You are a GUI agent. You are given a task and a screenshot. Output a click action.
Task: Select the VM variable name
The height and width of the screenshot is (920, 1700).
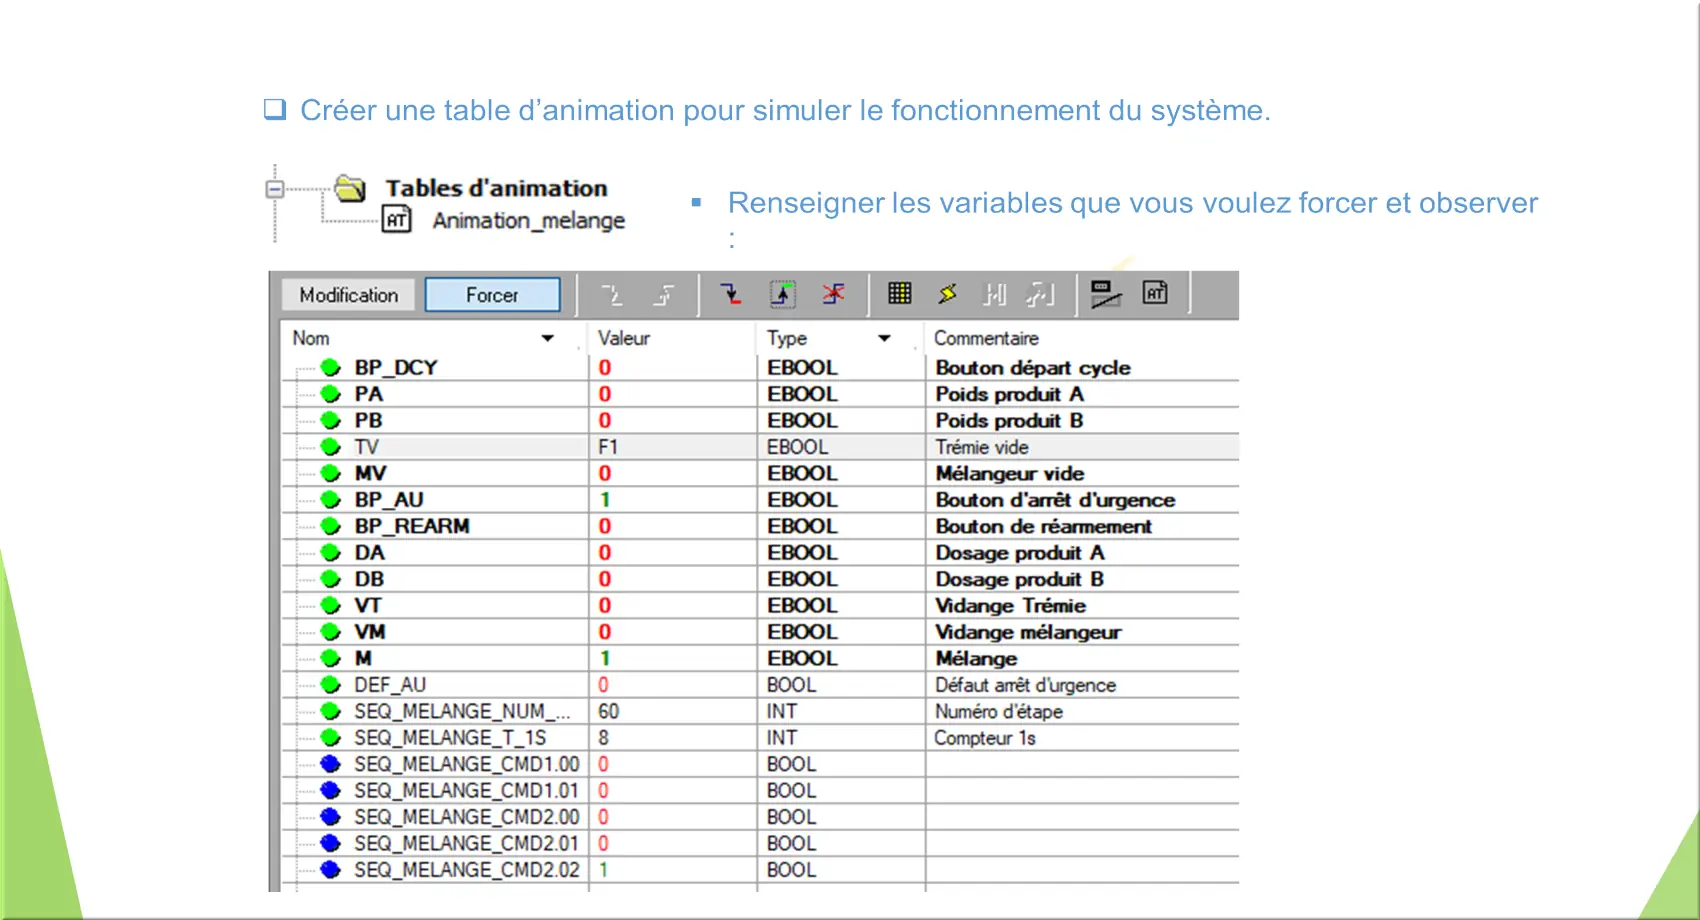[370, 632]
